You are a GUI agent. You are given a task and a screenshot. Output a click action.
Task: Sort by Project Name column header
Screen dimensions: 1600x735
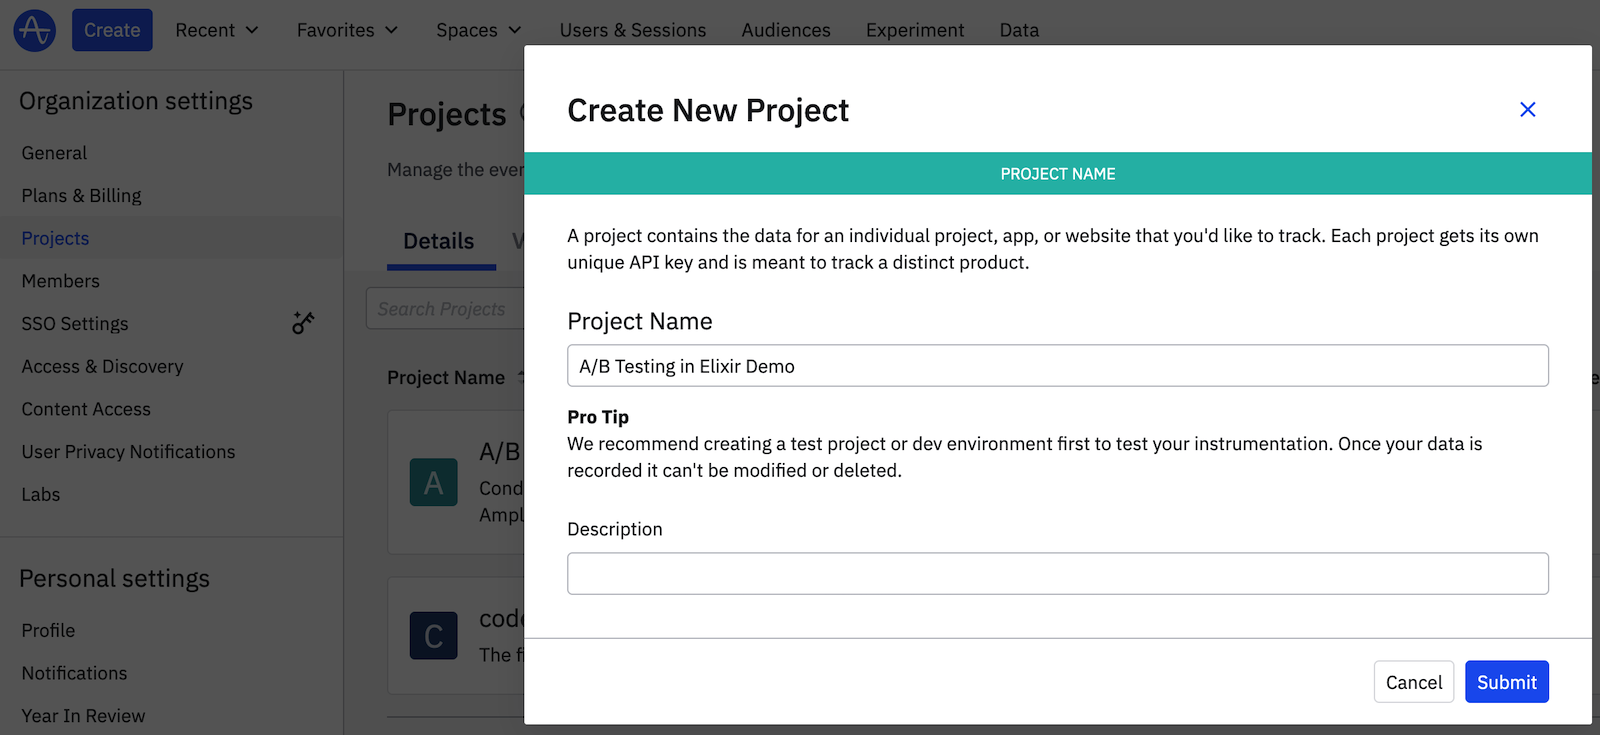[x=446, y=378]
